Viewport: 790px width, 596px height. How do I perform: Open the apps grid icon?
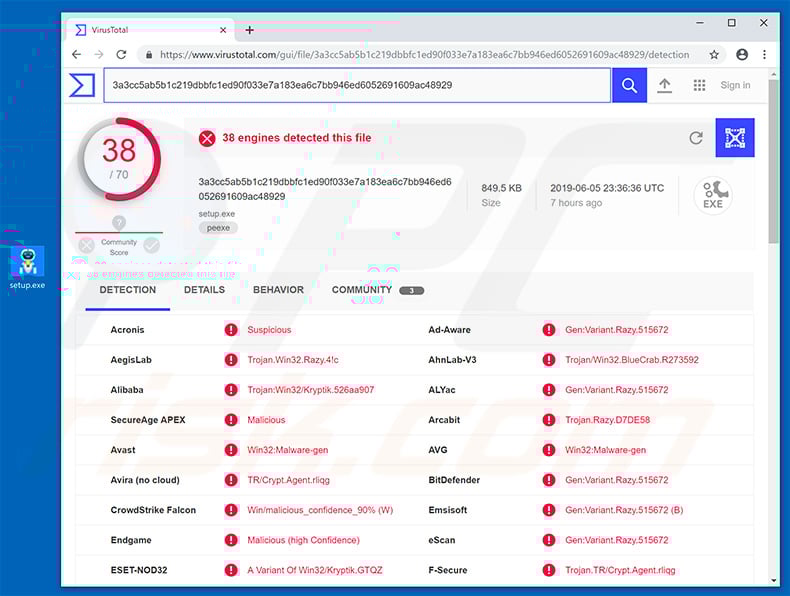tap(699, 86)
